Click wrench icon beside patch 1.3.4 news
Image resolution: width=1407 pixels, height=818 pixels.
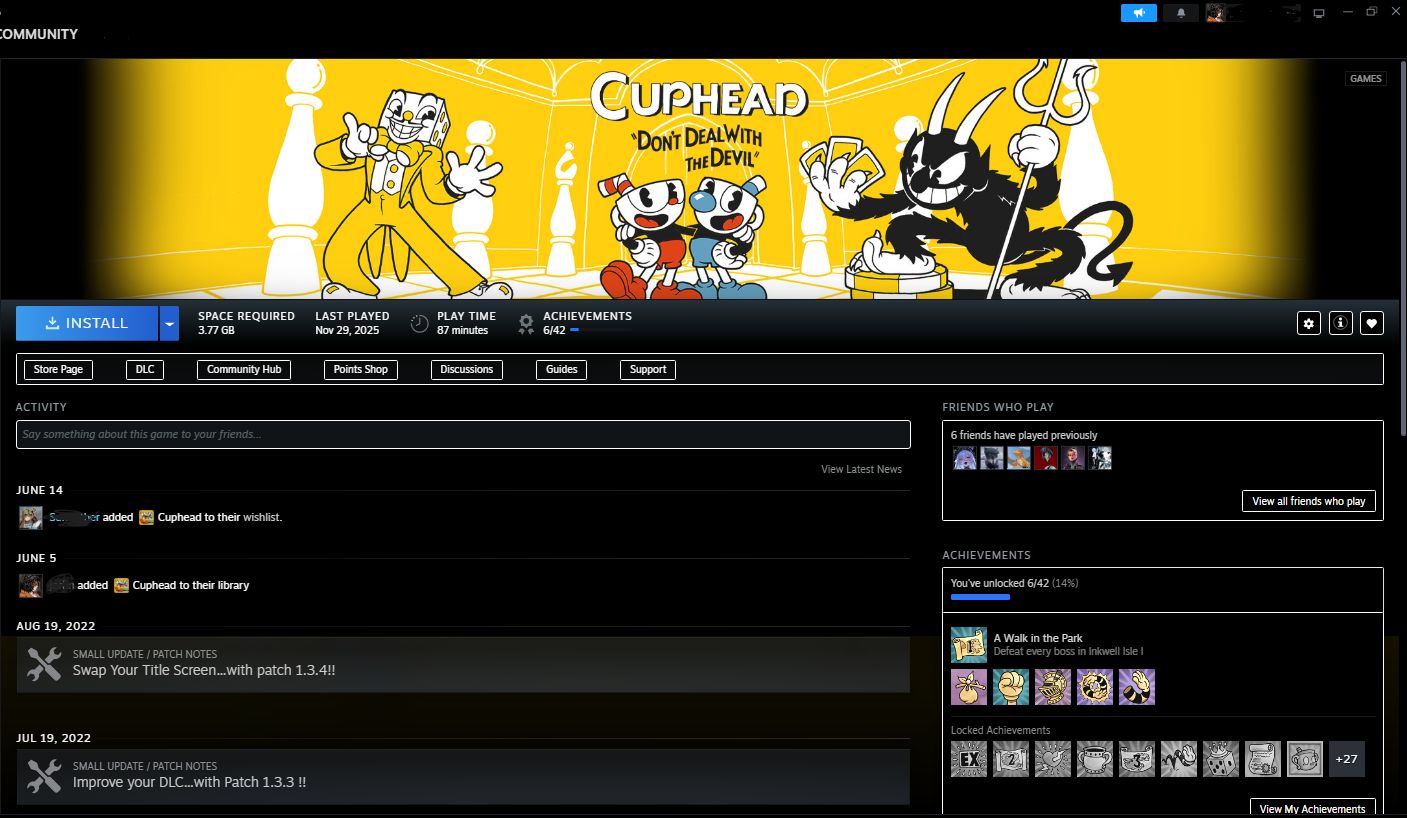pyautogui.click(x=44, y=664)
